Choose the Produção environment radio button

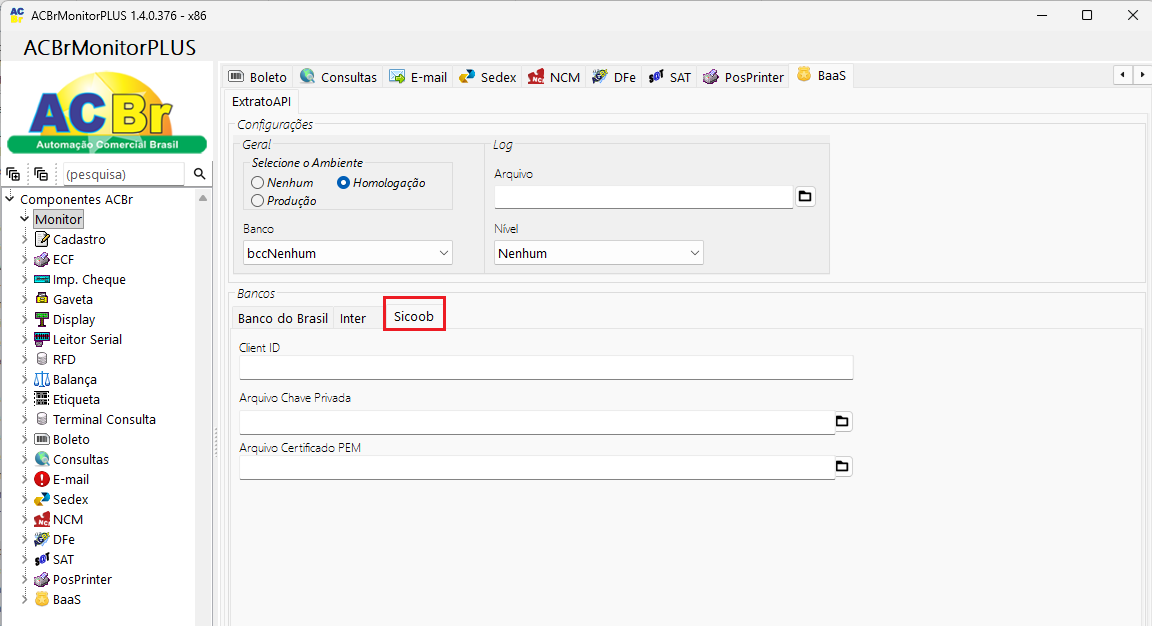click(x=258, y=201)
